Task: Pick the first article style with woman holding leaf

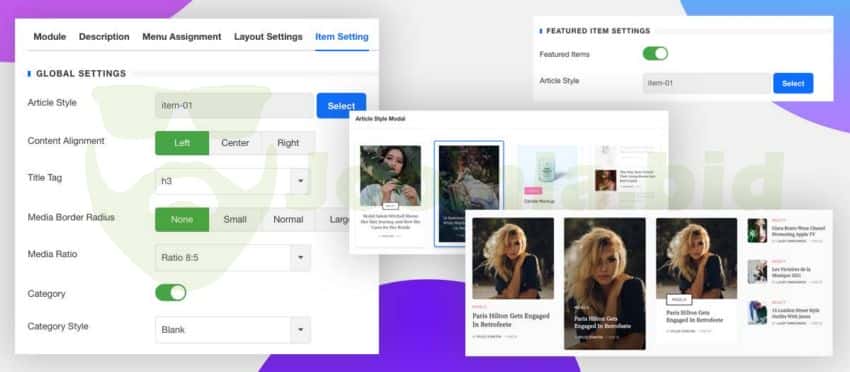Action: (390, 192)
